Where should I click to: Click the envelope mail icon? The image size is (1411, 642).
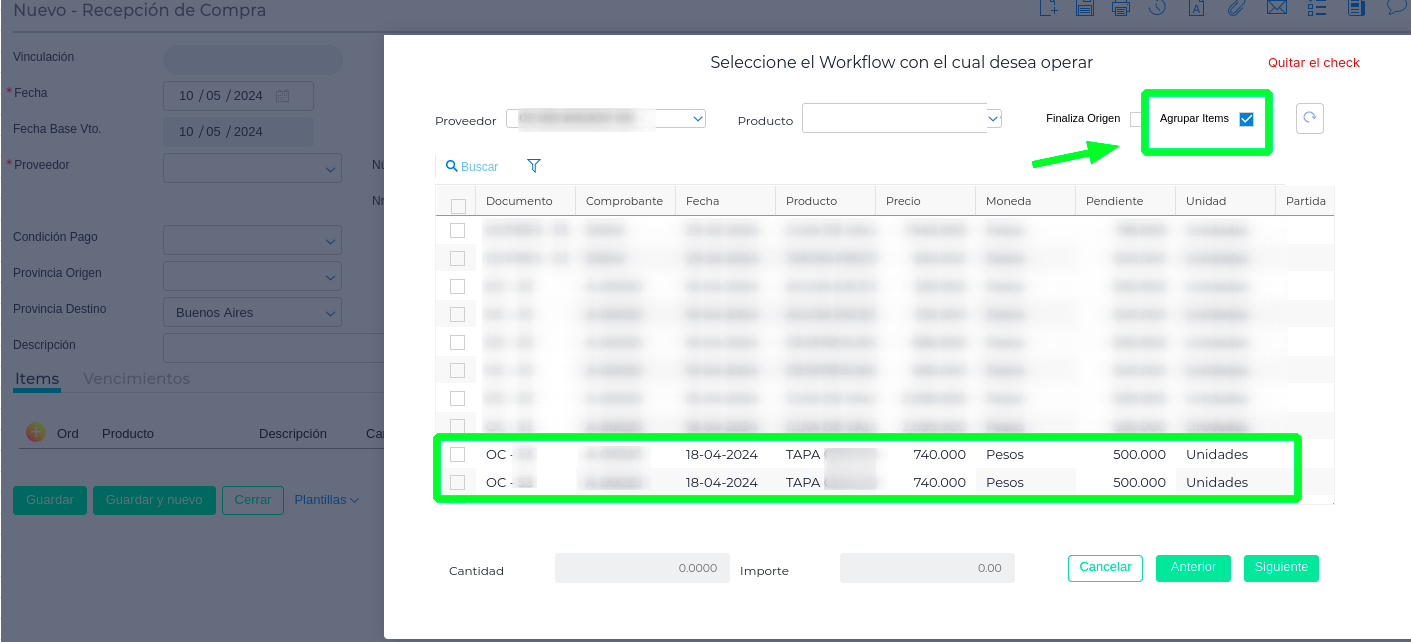1277,8
